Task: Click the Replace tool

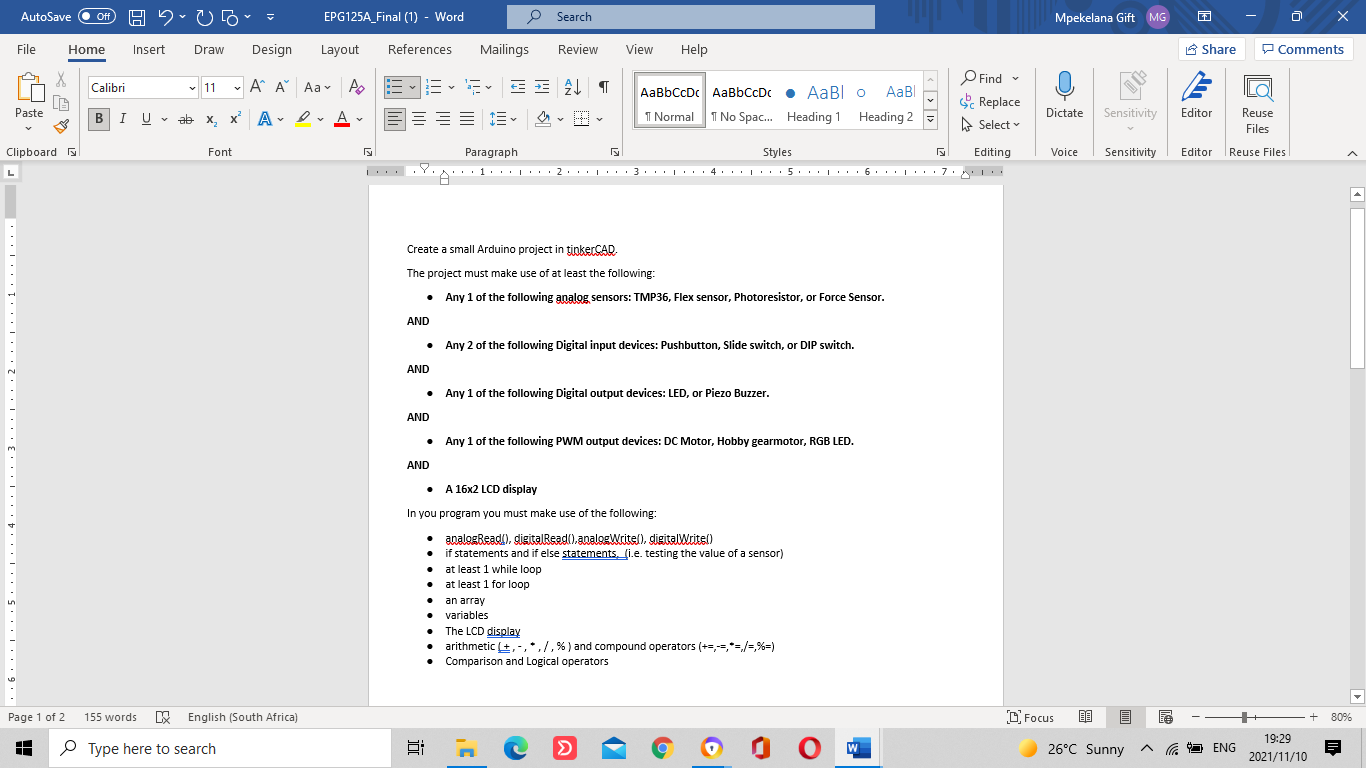Action: click(x=991, y=102)
